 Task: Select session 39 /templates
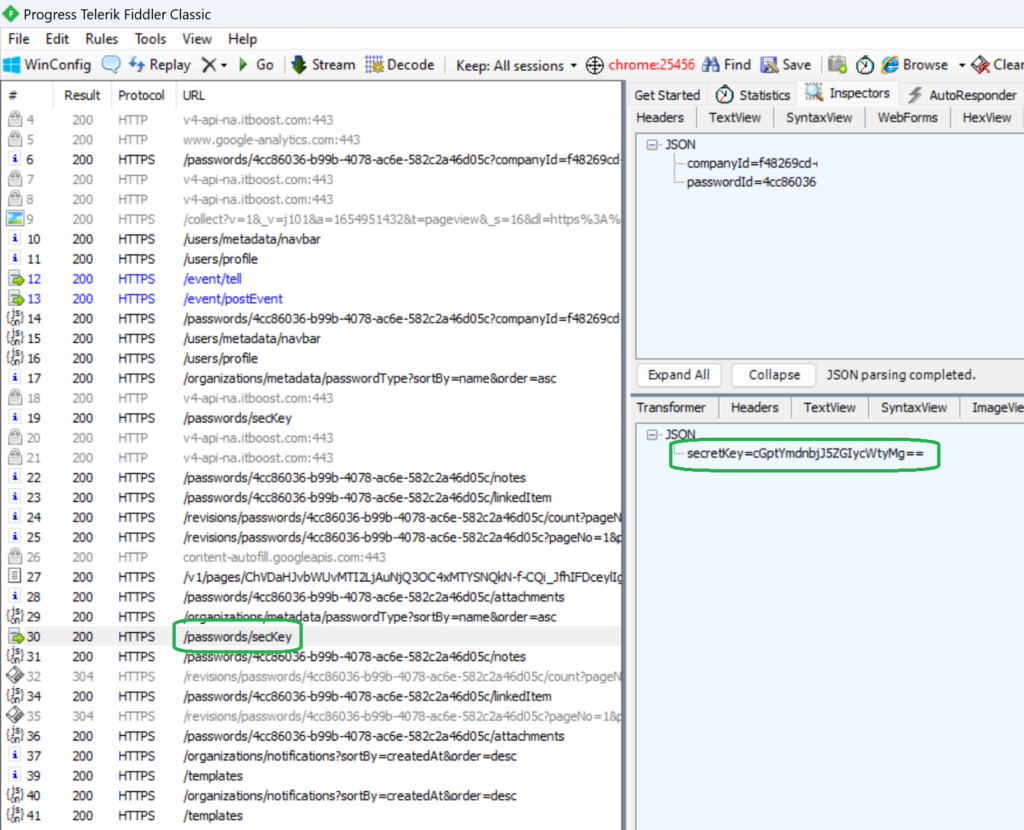[312, 776]
